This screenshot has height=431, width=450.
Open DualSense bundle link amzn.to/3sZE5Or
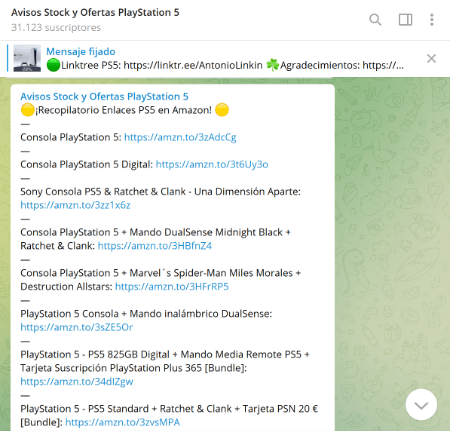pos(77,327)
